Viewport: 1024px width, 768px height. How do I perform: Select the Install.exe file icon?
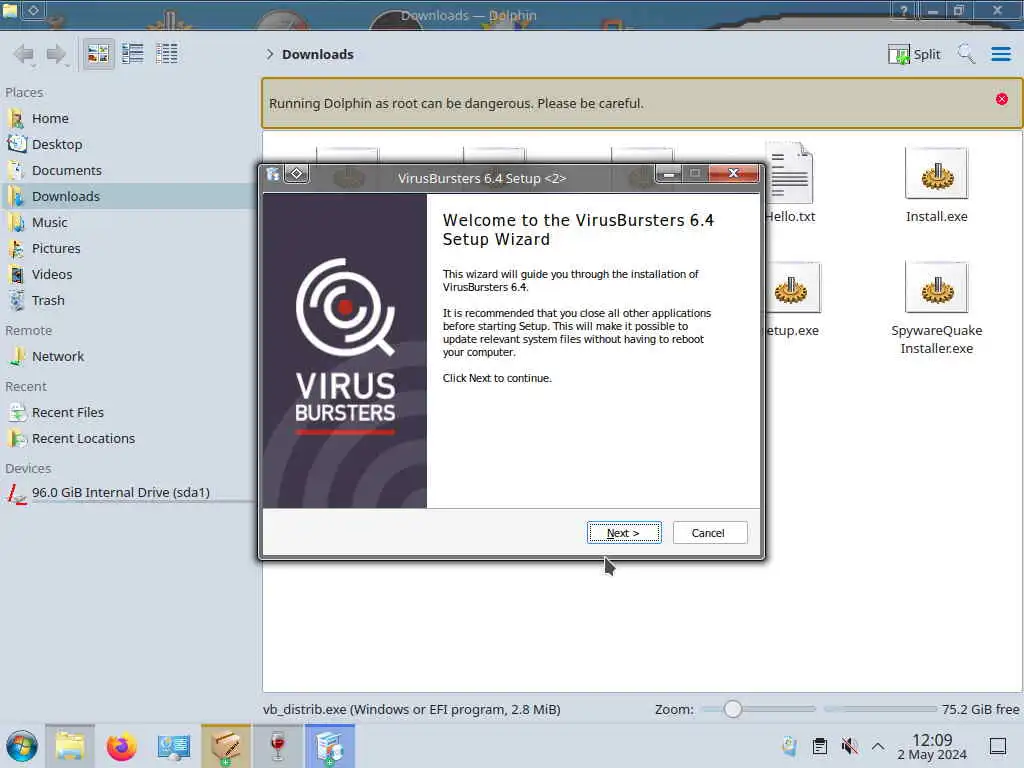point(936,174)
